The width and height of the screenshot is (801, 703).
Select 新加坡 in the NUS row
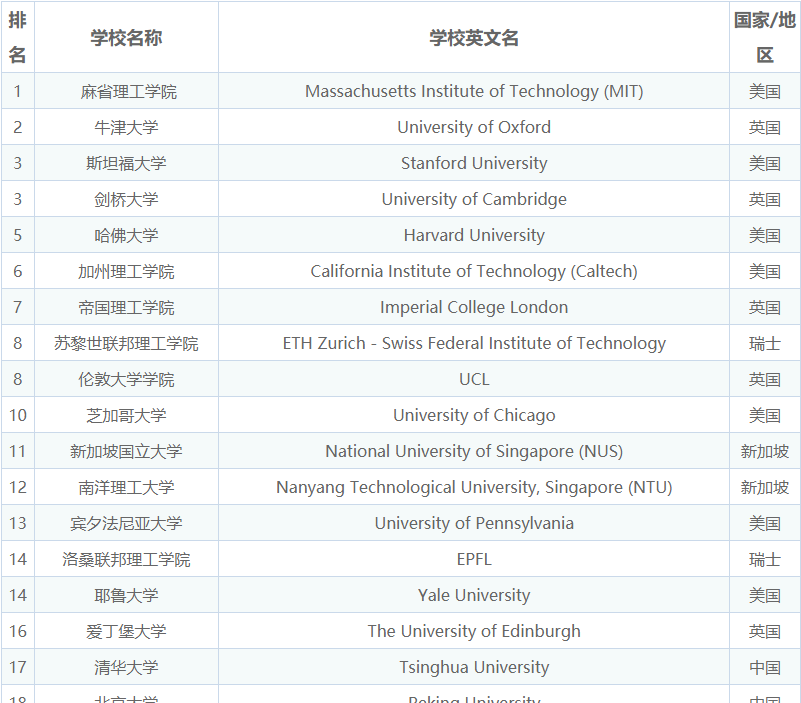tap(765, 452)
